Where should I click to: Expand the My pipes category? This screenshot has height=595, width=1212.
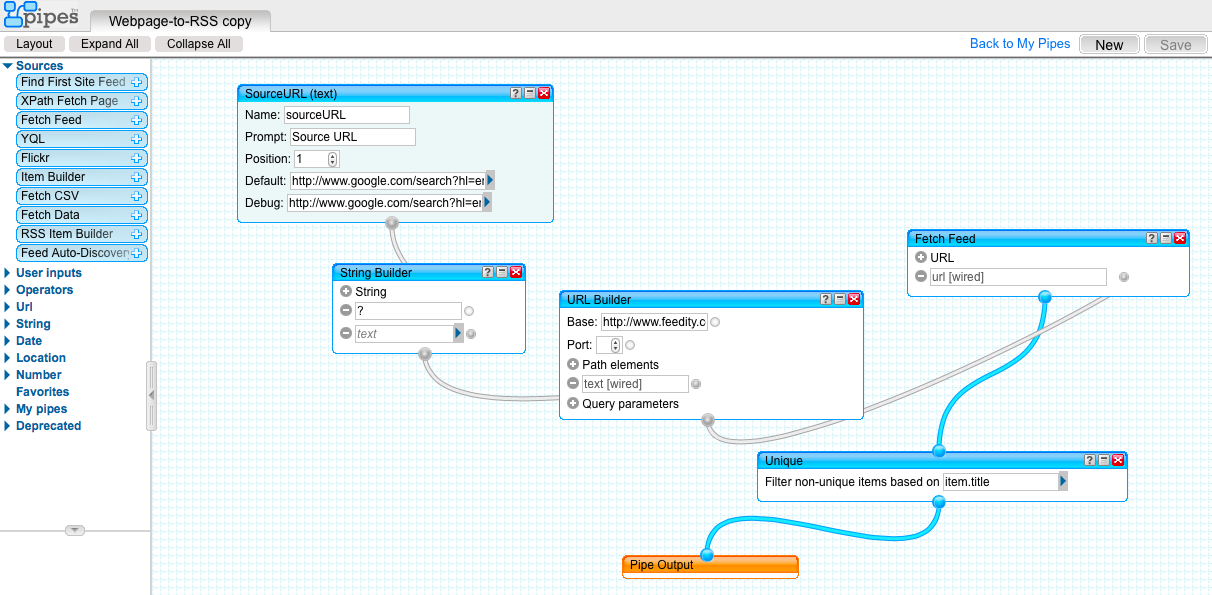(8, 409)
